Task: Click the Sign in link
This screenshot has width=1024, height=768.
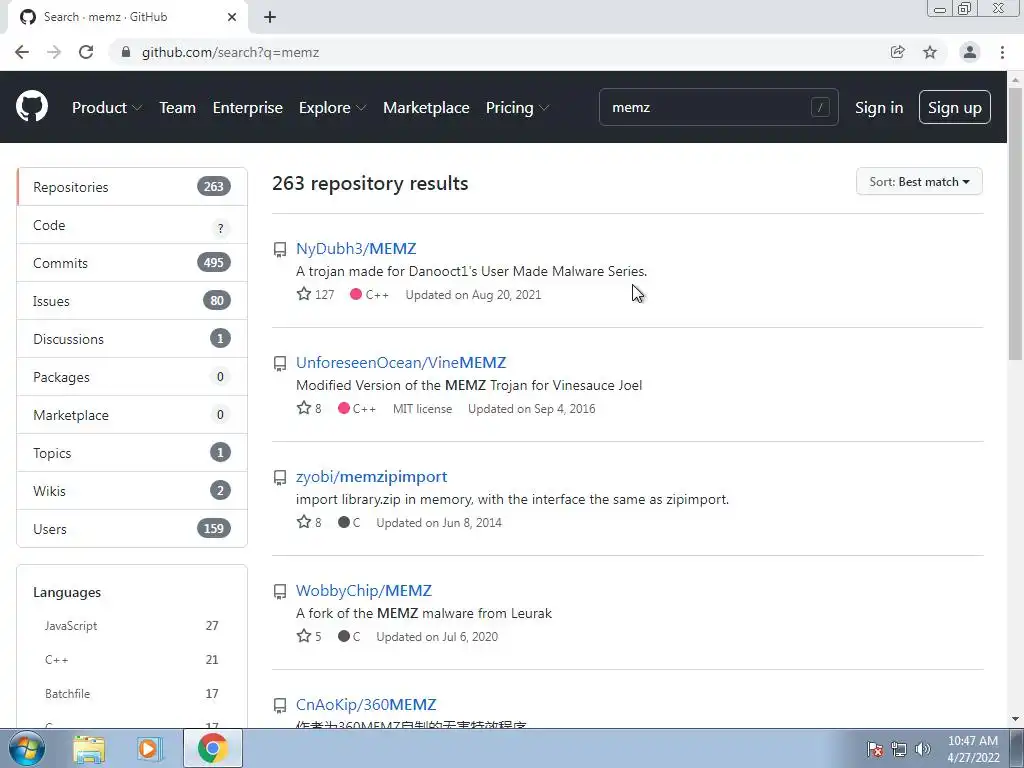Action: pos(879,108)
